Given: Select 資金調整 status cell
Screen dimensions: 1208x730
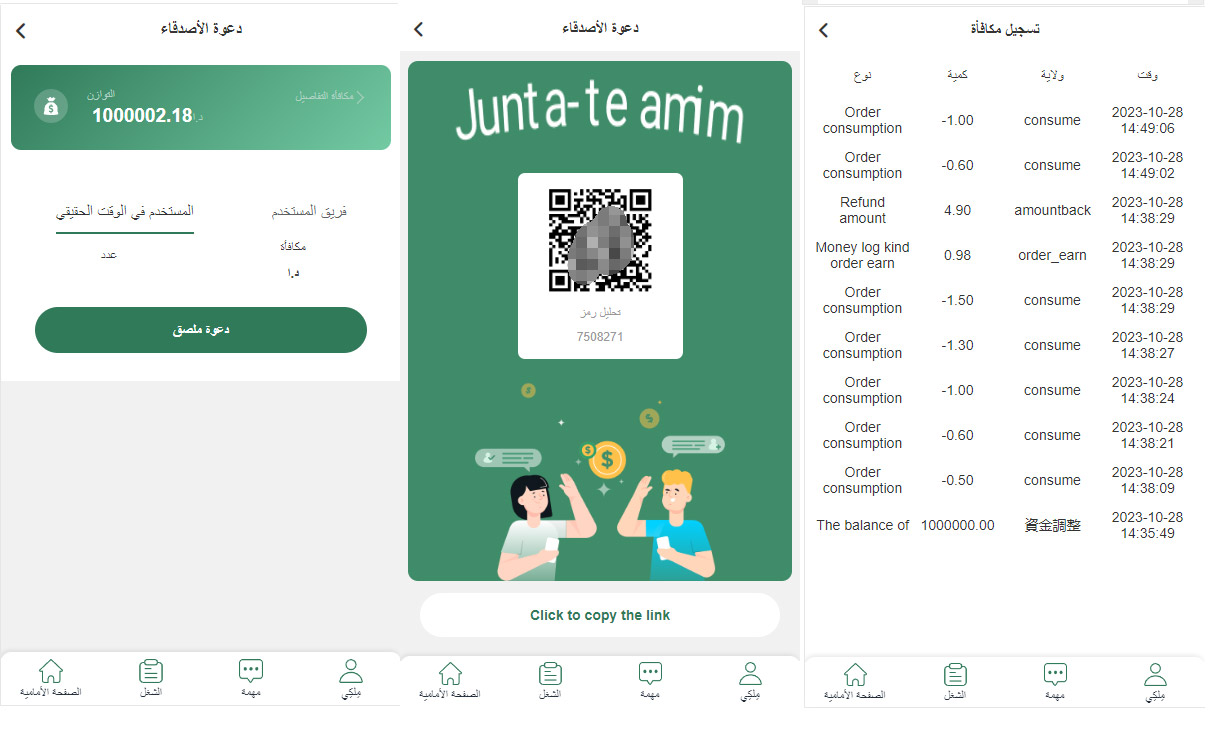Looking at the screenshot, I should [1052, 525].
